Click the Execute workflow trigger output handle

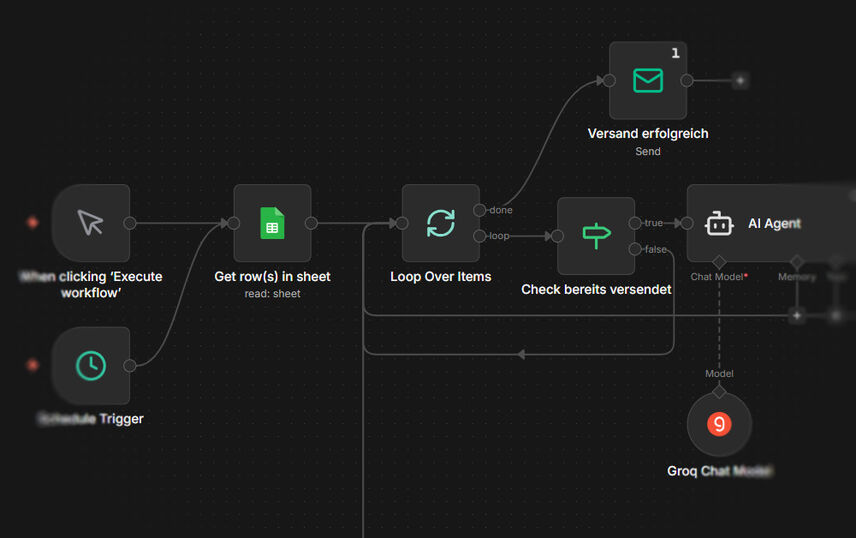[130, 223]
